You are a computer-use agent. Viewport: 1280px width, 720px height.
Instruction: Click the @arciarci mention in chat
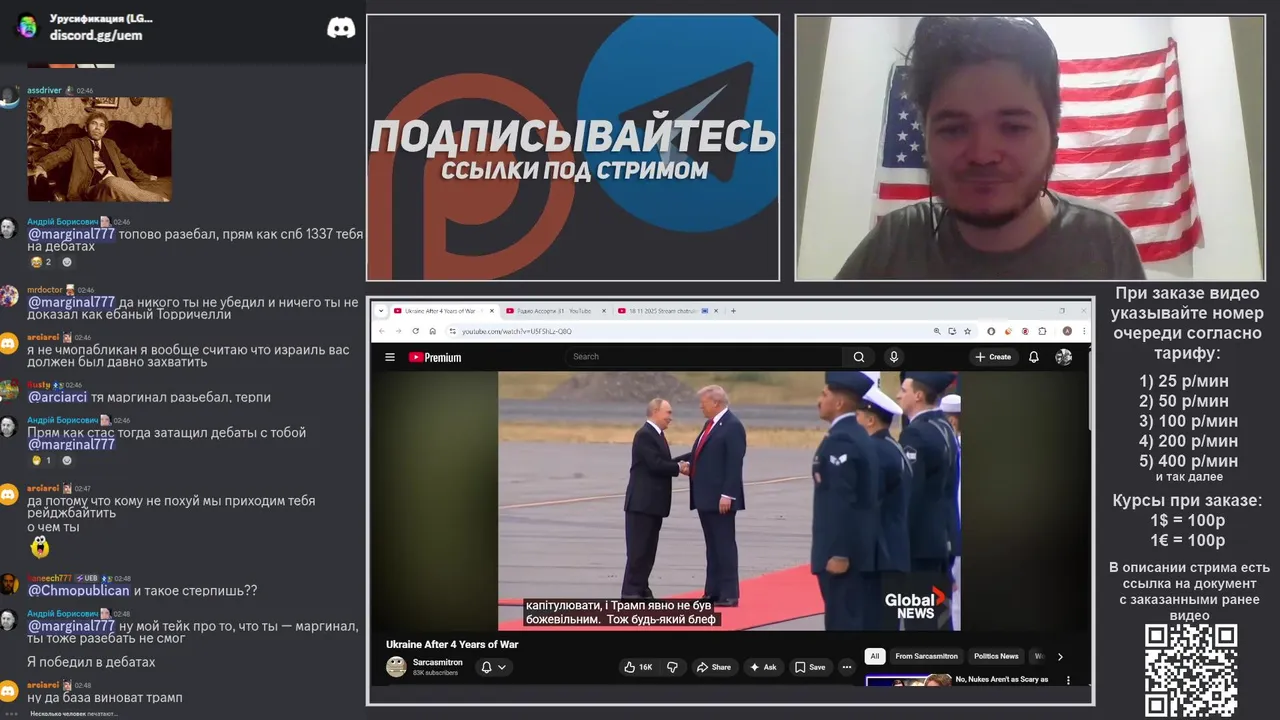57,397
